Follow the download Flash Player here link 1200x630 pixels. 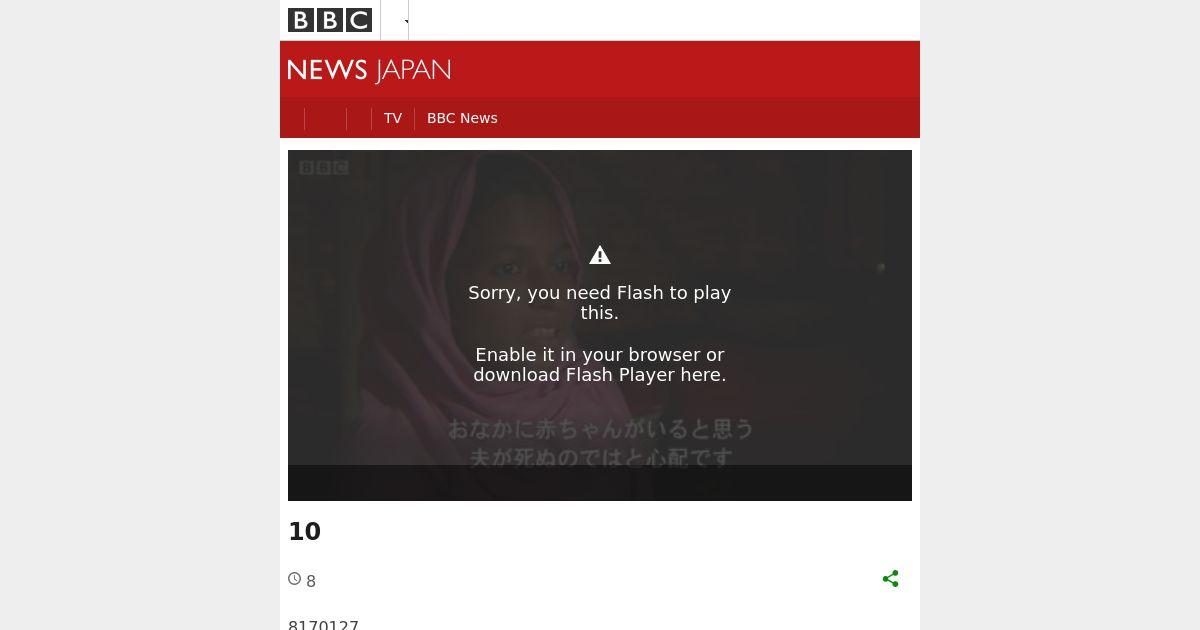[x=600, y=375]
